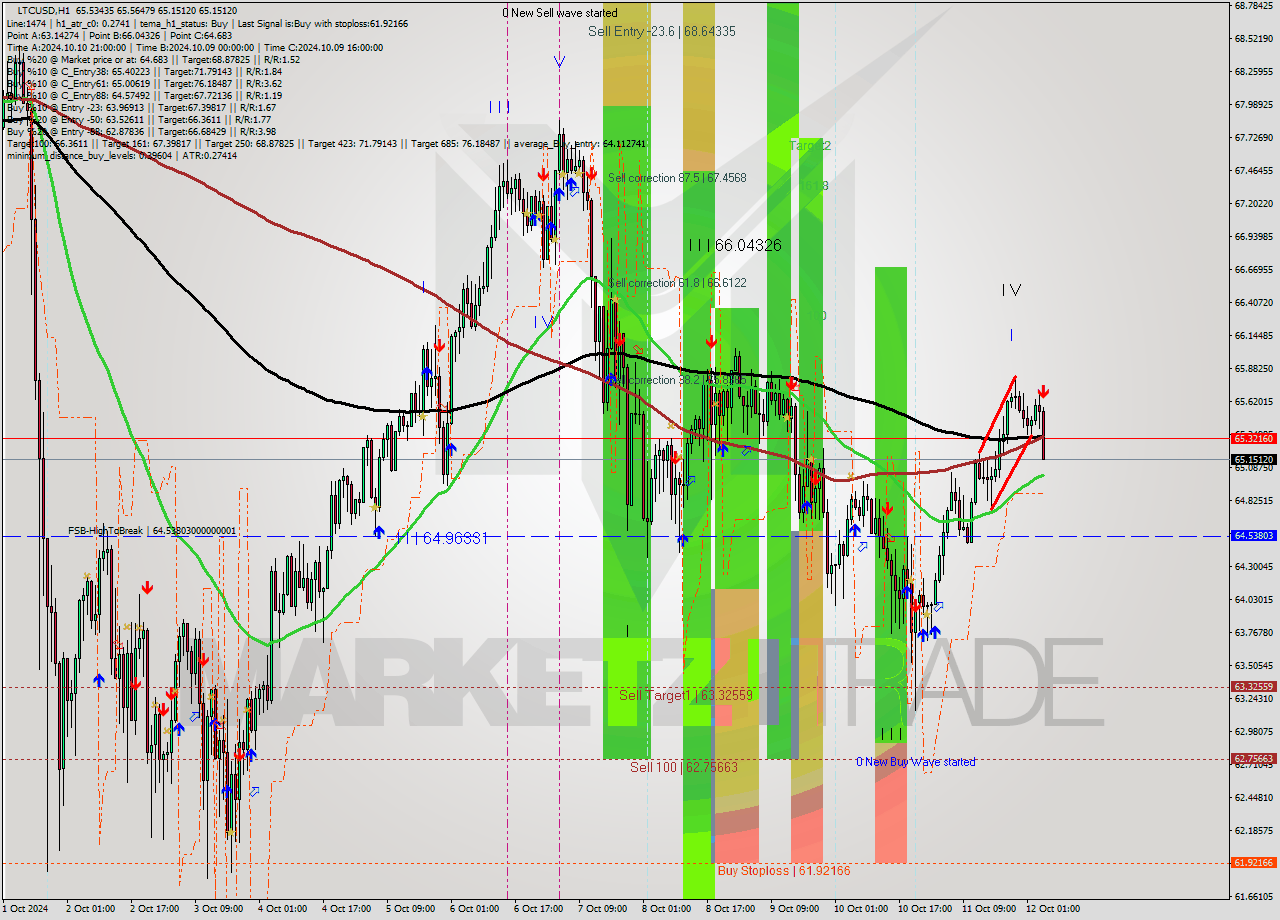Click the 64.03015 price axis label
The height and width of the screenshot is (920, 1280).
(1253, 600)
